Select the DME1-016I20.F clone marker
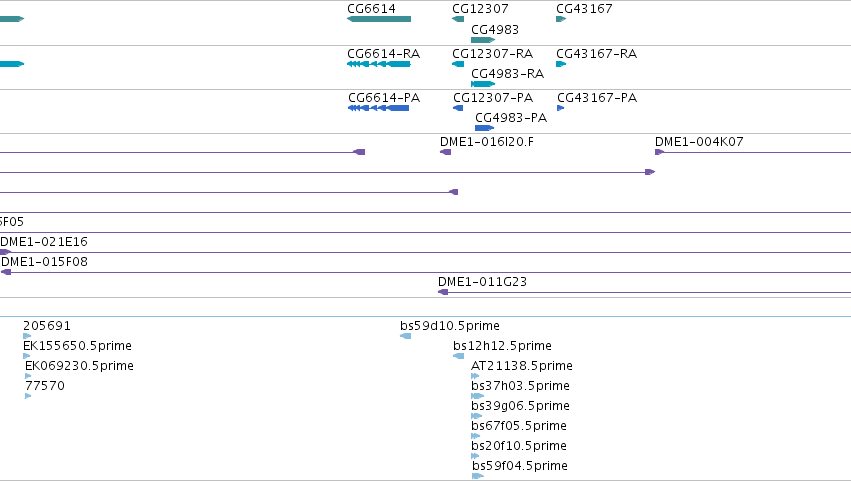Screen dimensions: 851x481 pos(446,152)
